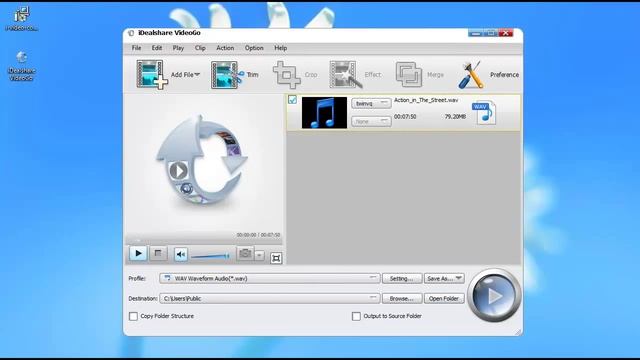The height and width of the screenshot is (360, 640).
Task: Open the Effect tool icon
Action: (346, 75)
